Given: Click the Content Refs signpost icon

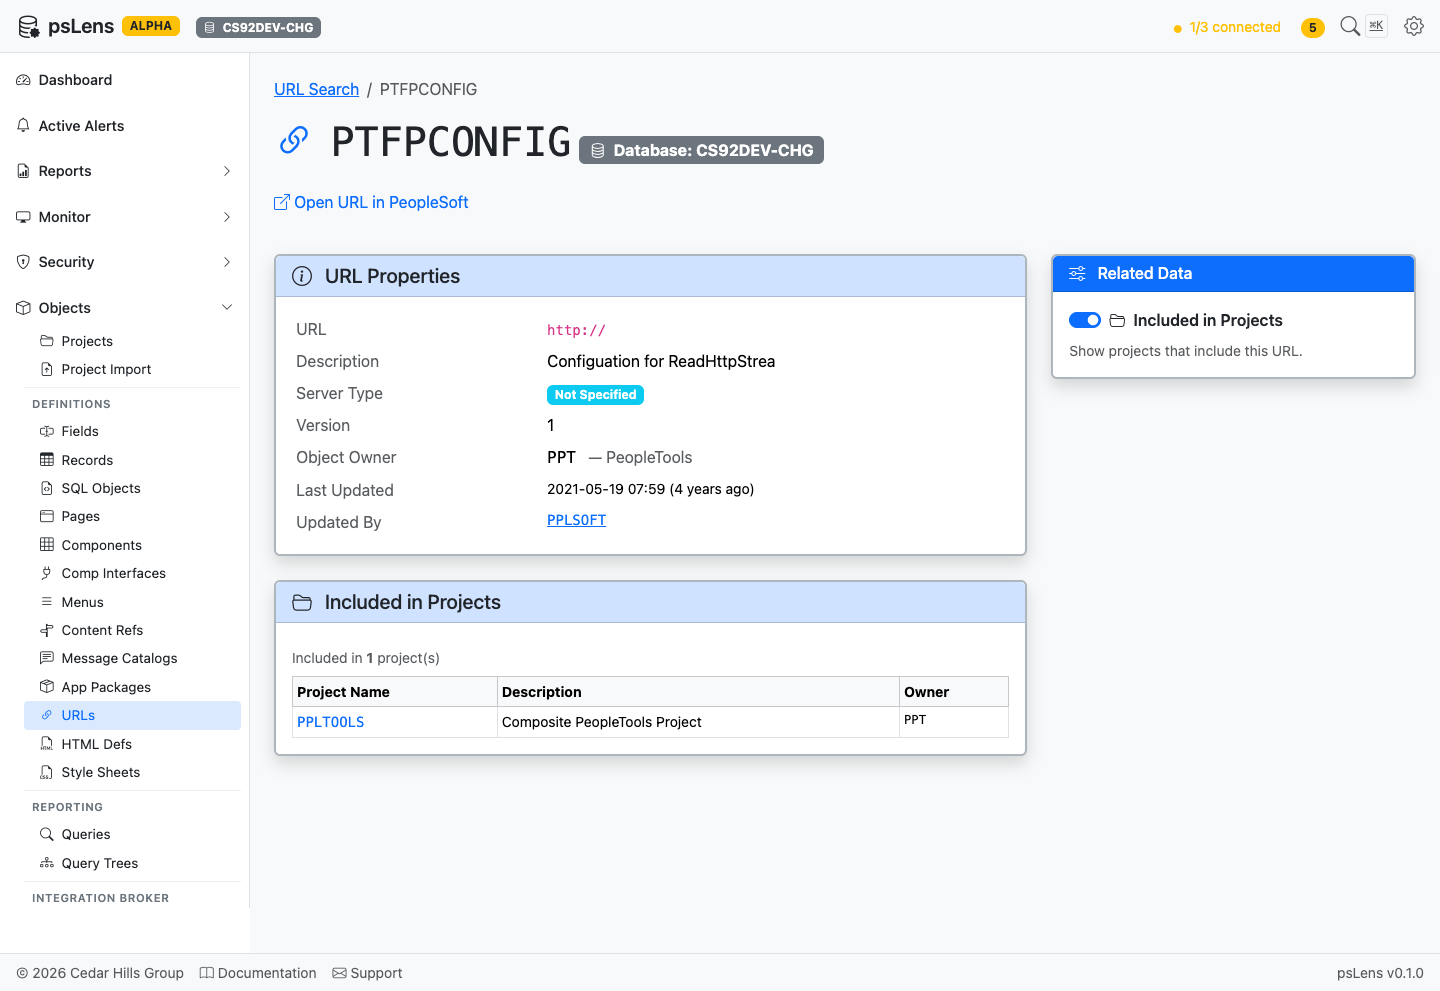Looking at the screenshot, I should click(47, 630).
